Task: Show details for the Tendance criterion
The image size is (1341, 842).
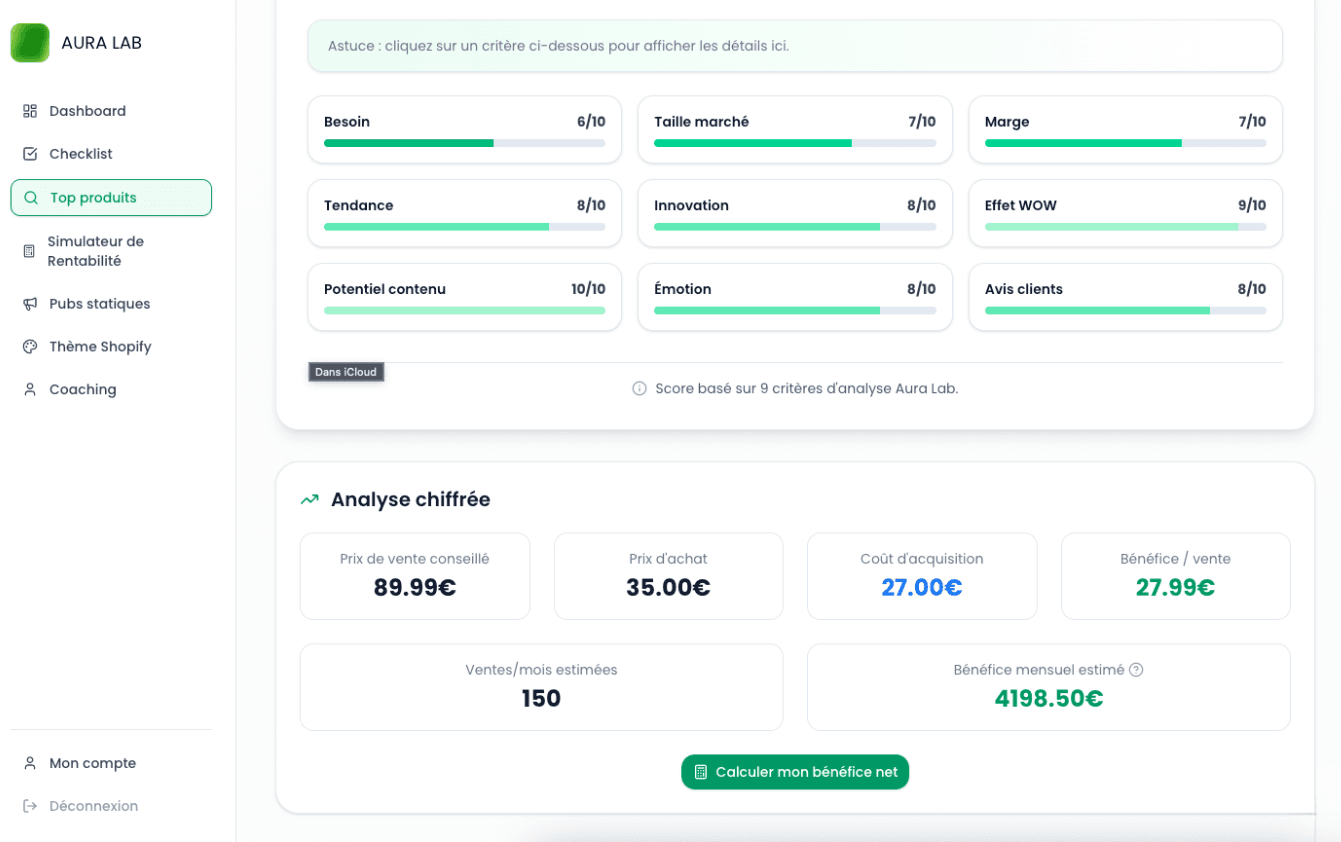Action: coord(464,213)
